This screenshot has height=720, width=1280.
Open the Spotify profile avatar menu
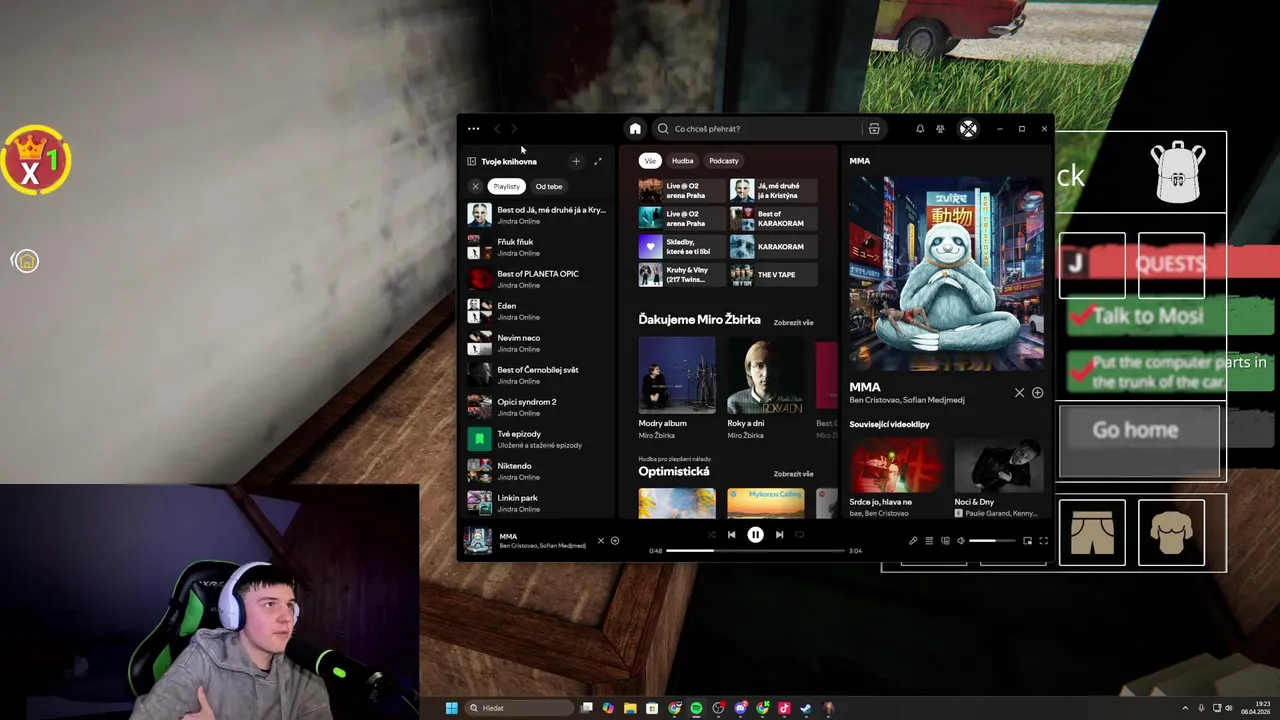(x=968, y=129)
